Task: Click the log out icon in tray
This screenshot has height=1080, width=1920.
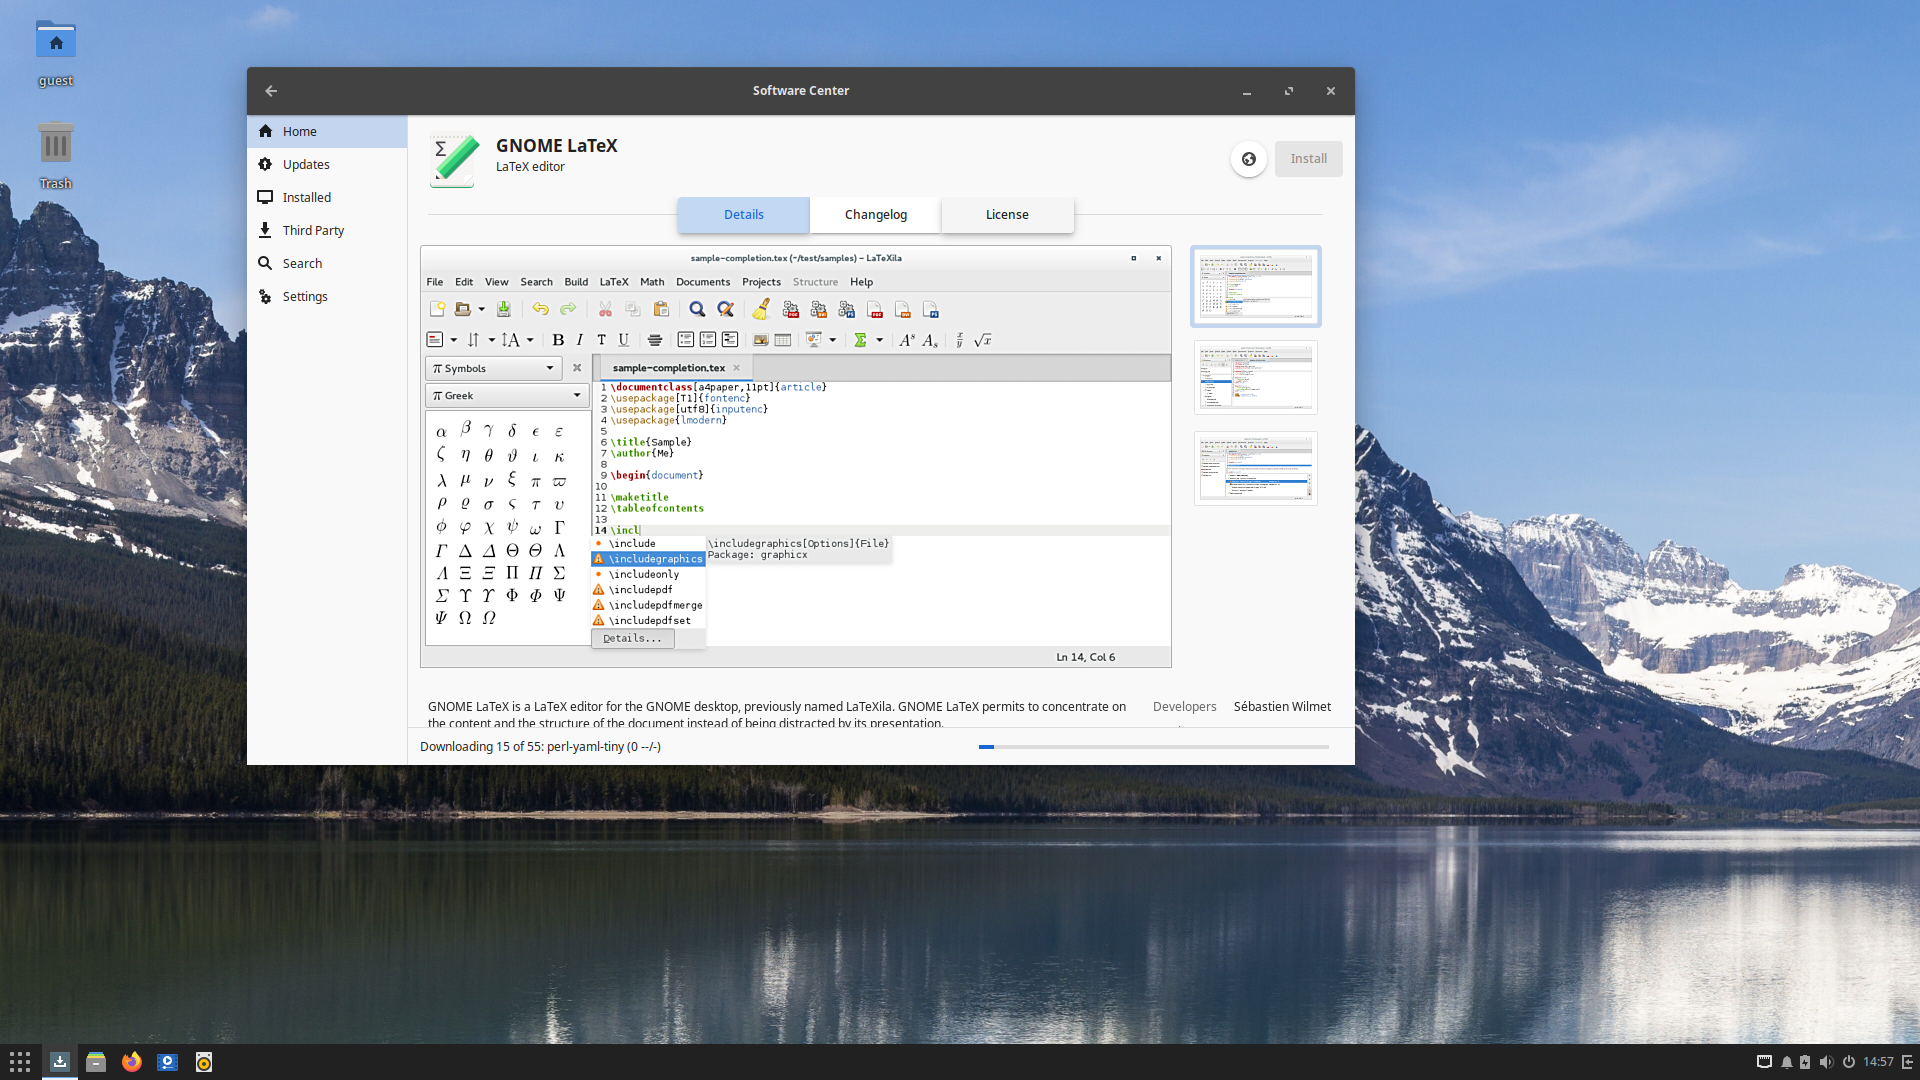Action: (x=1907, y=1062)
